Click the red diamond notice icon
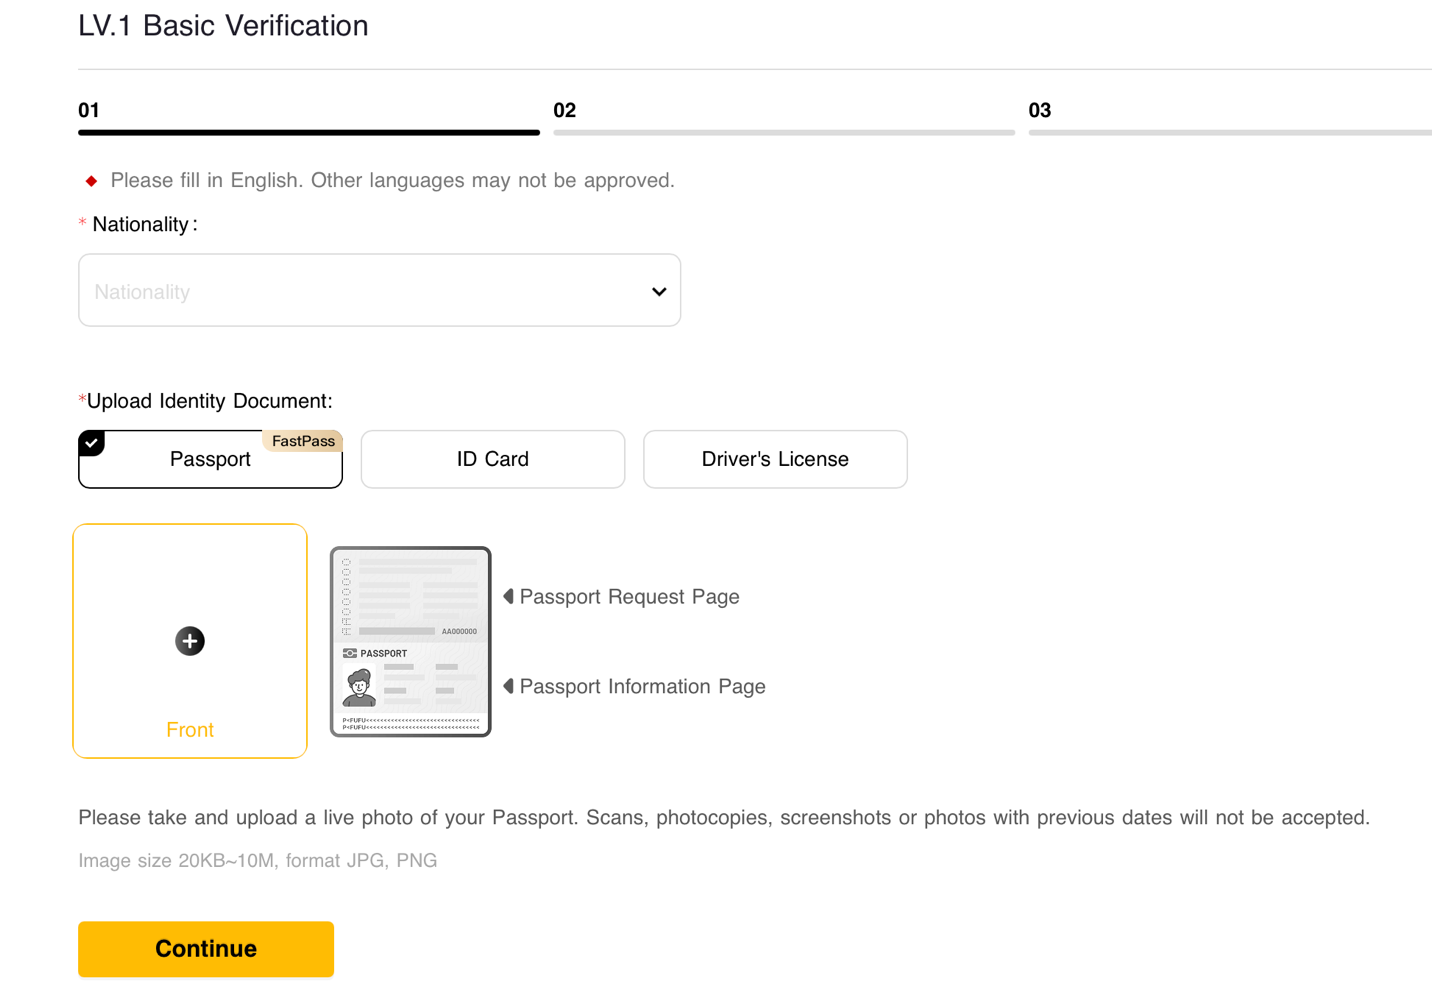Image resolution: width=1432 pixels, height=1001 pixels. point(91,181)
